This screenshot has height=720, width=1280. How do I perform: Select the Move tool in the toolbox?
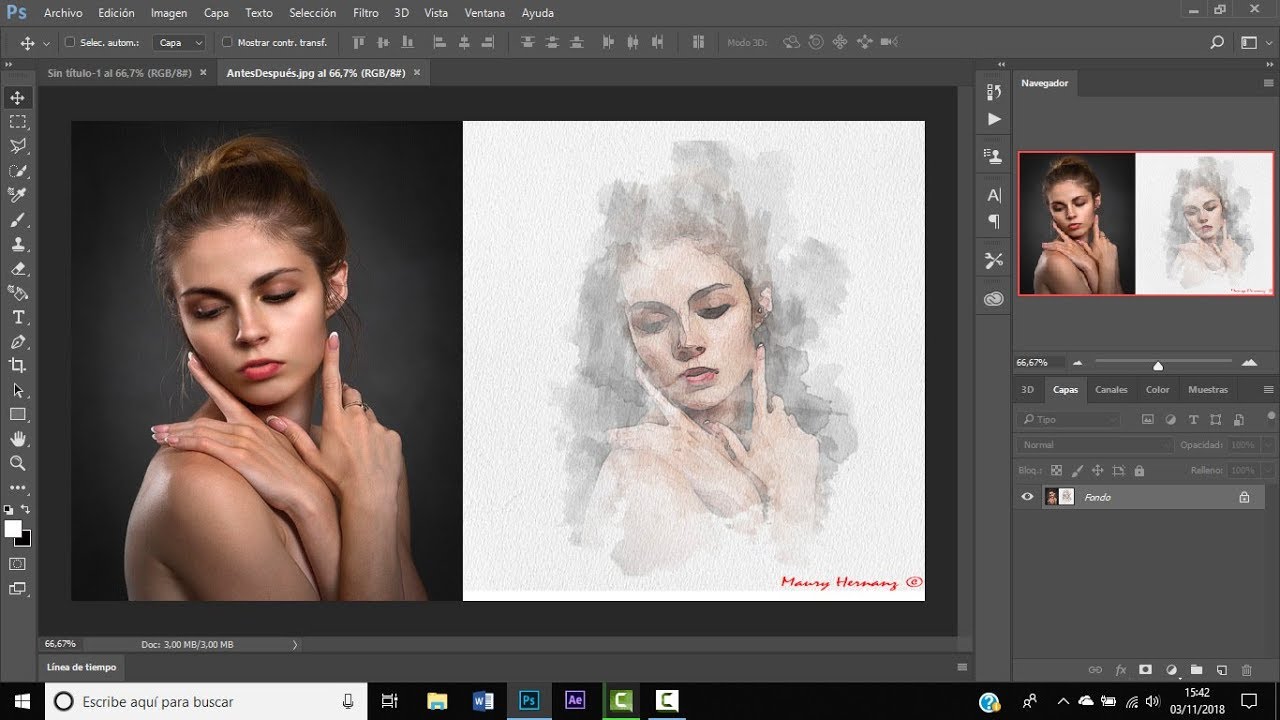tap(18, 98)
